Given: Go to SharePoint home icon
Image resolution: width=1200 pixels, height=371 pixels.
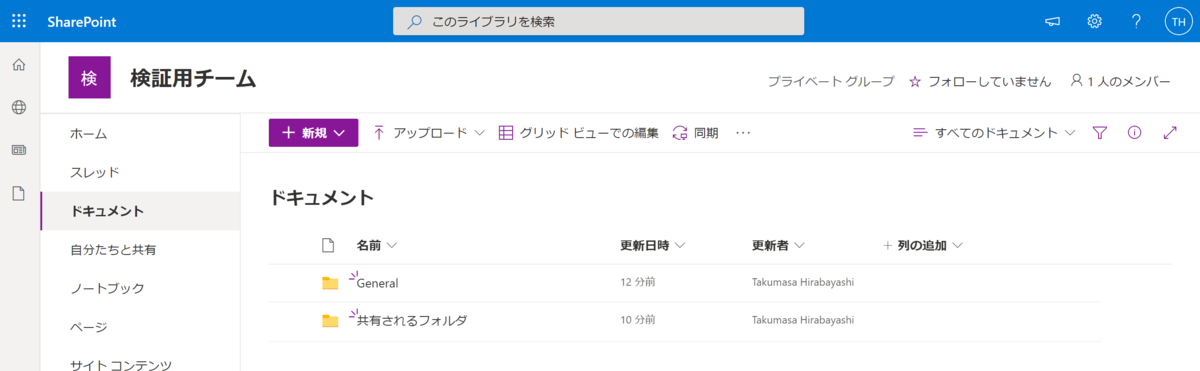Looking at the screenshot, I should [19, 65].
